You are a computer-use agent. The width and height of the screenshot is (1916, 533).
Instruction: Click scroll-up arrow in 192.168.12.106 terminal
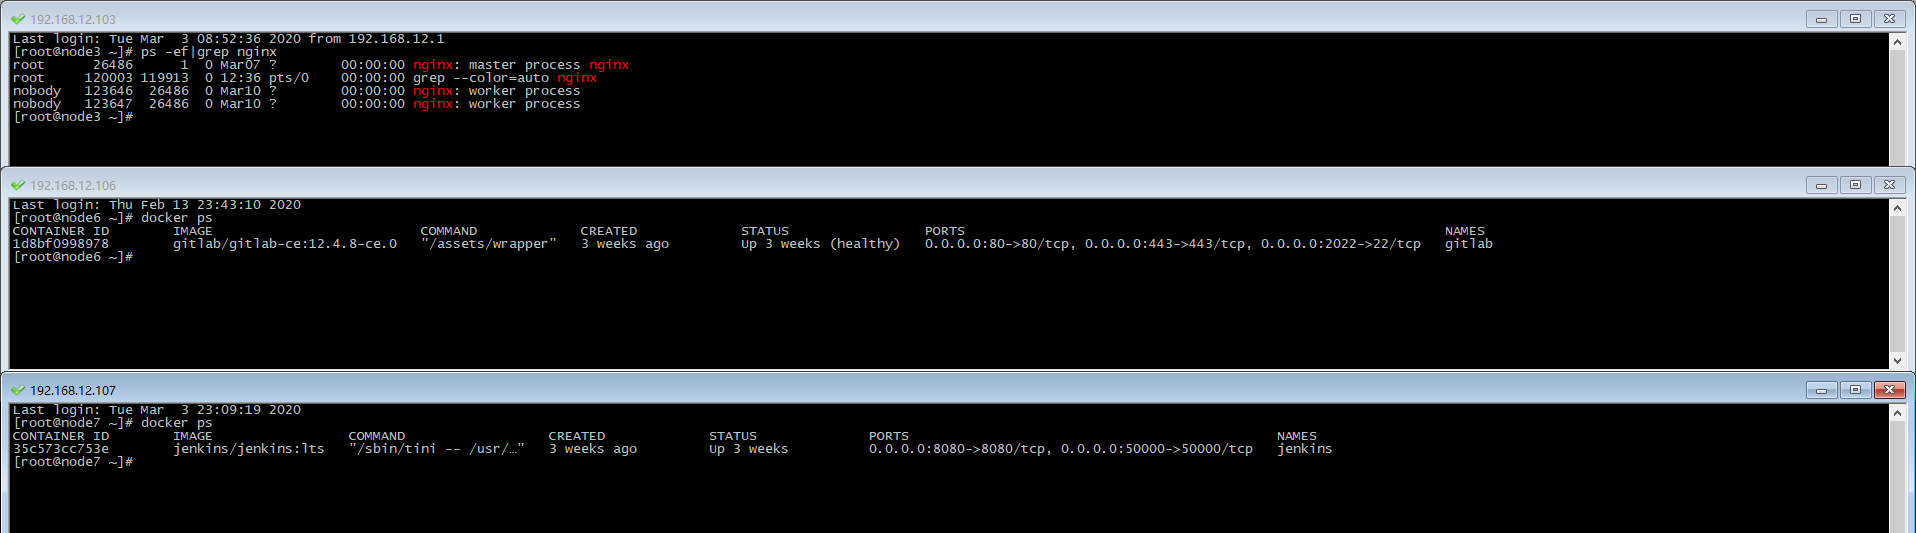tap(1897, 208)
